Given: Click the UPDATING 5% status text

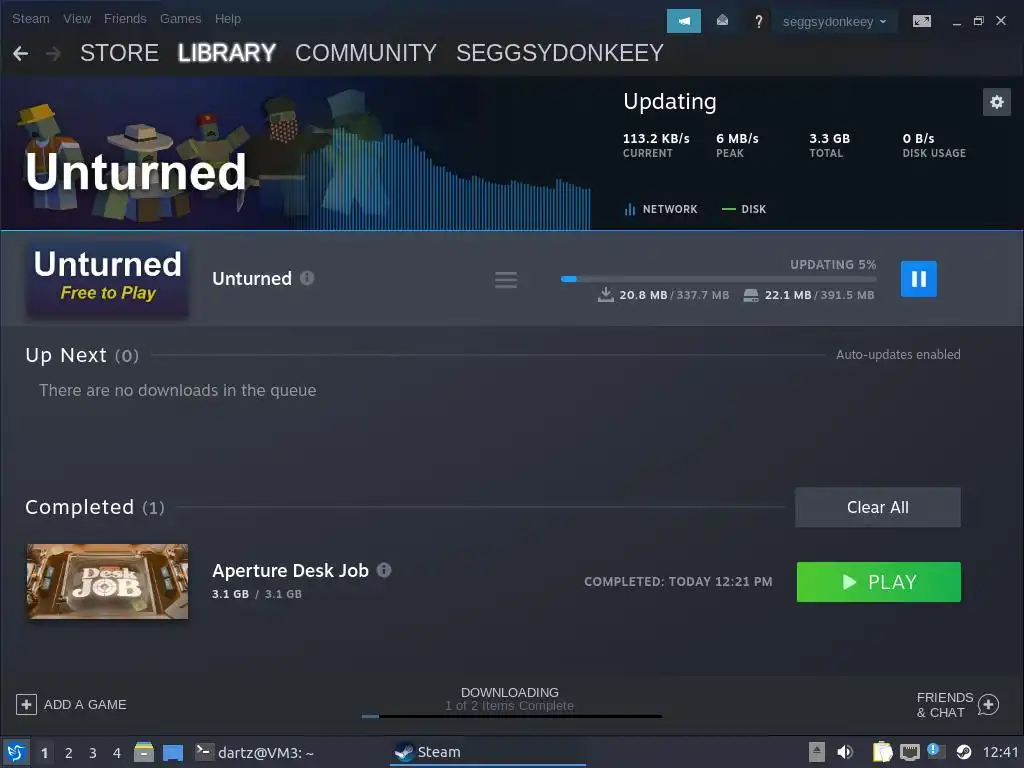Looking at the screenshot, I should [833, 264].
